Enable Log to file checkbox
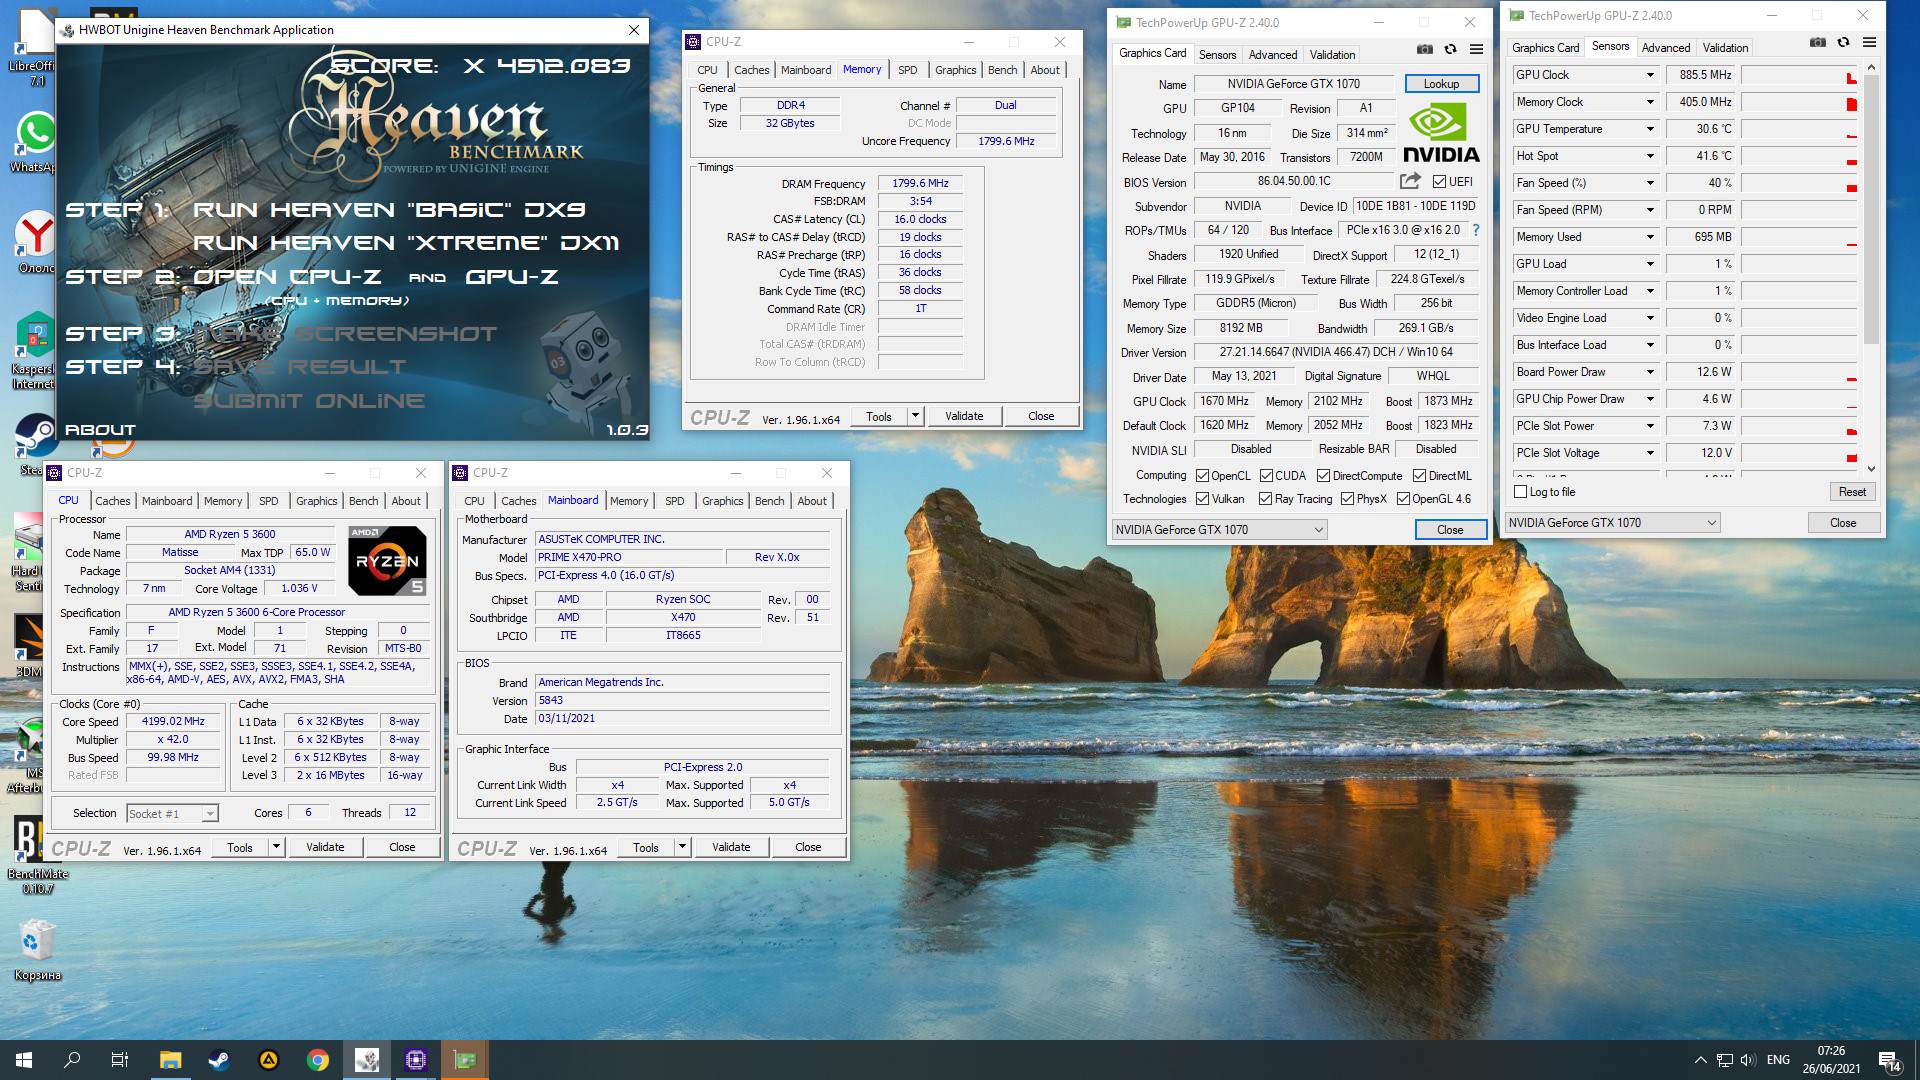The image size is (1920, 1080). coord(1521,492)
